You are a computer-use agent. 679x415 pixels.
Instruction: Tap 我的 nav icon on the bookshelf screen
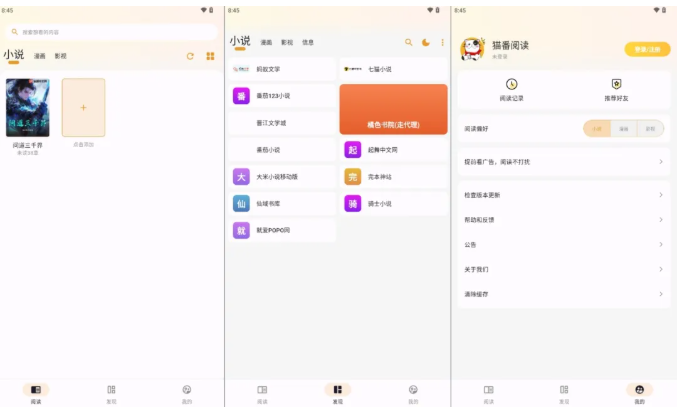(x=187, y=390)
